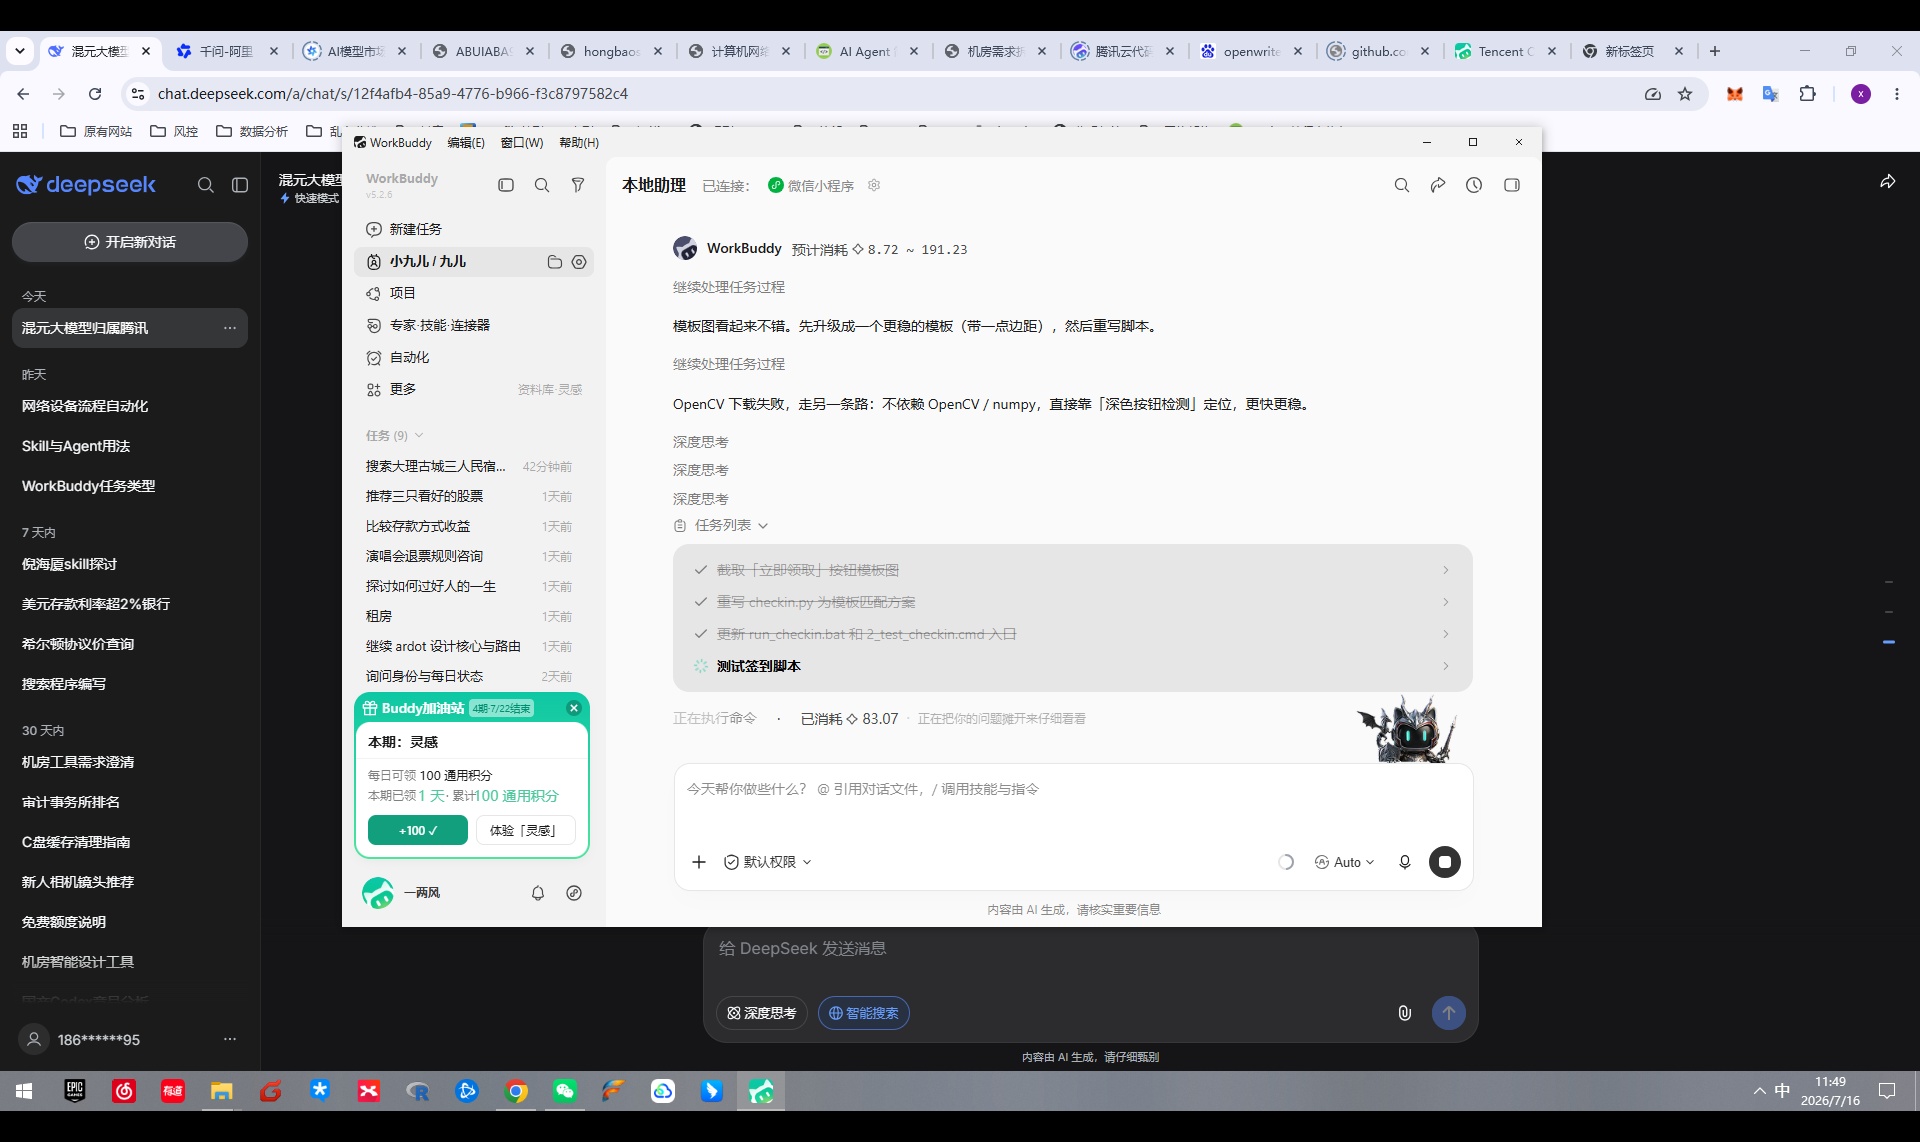Open 自动化 in WorkBuddy sidebar
The width and height of the screenshot is (1920, 1142).
click(474, 357)
